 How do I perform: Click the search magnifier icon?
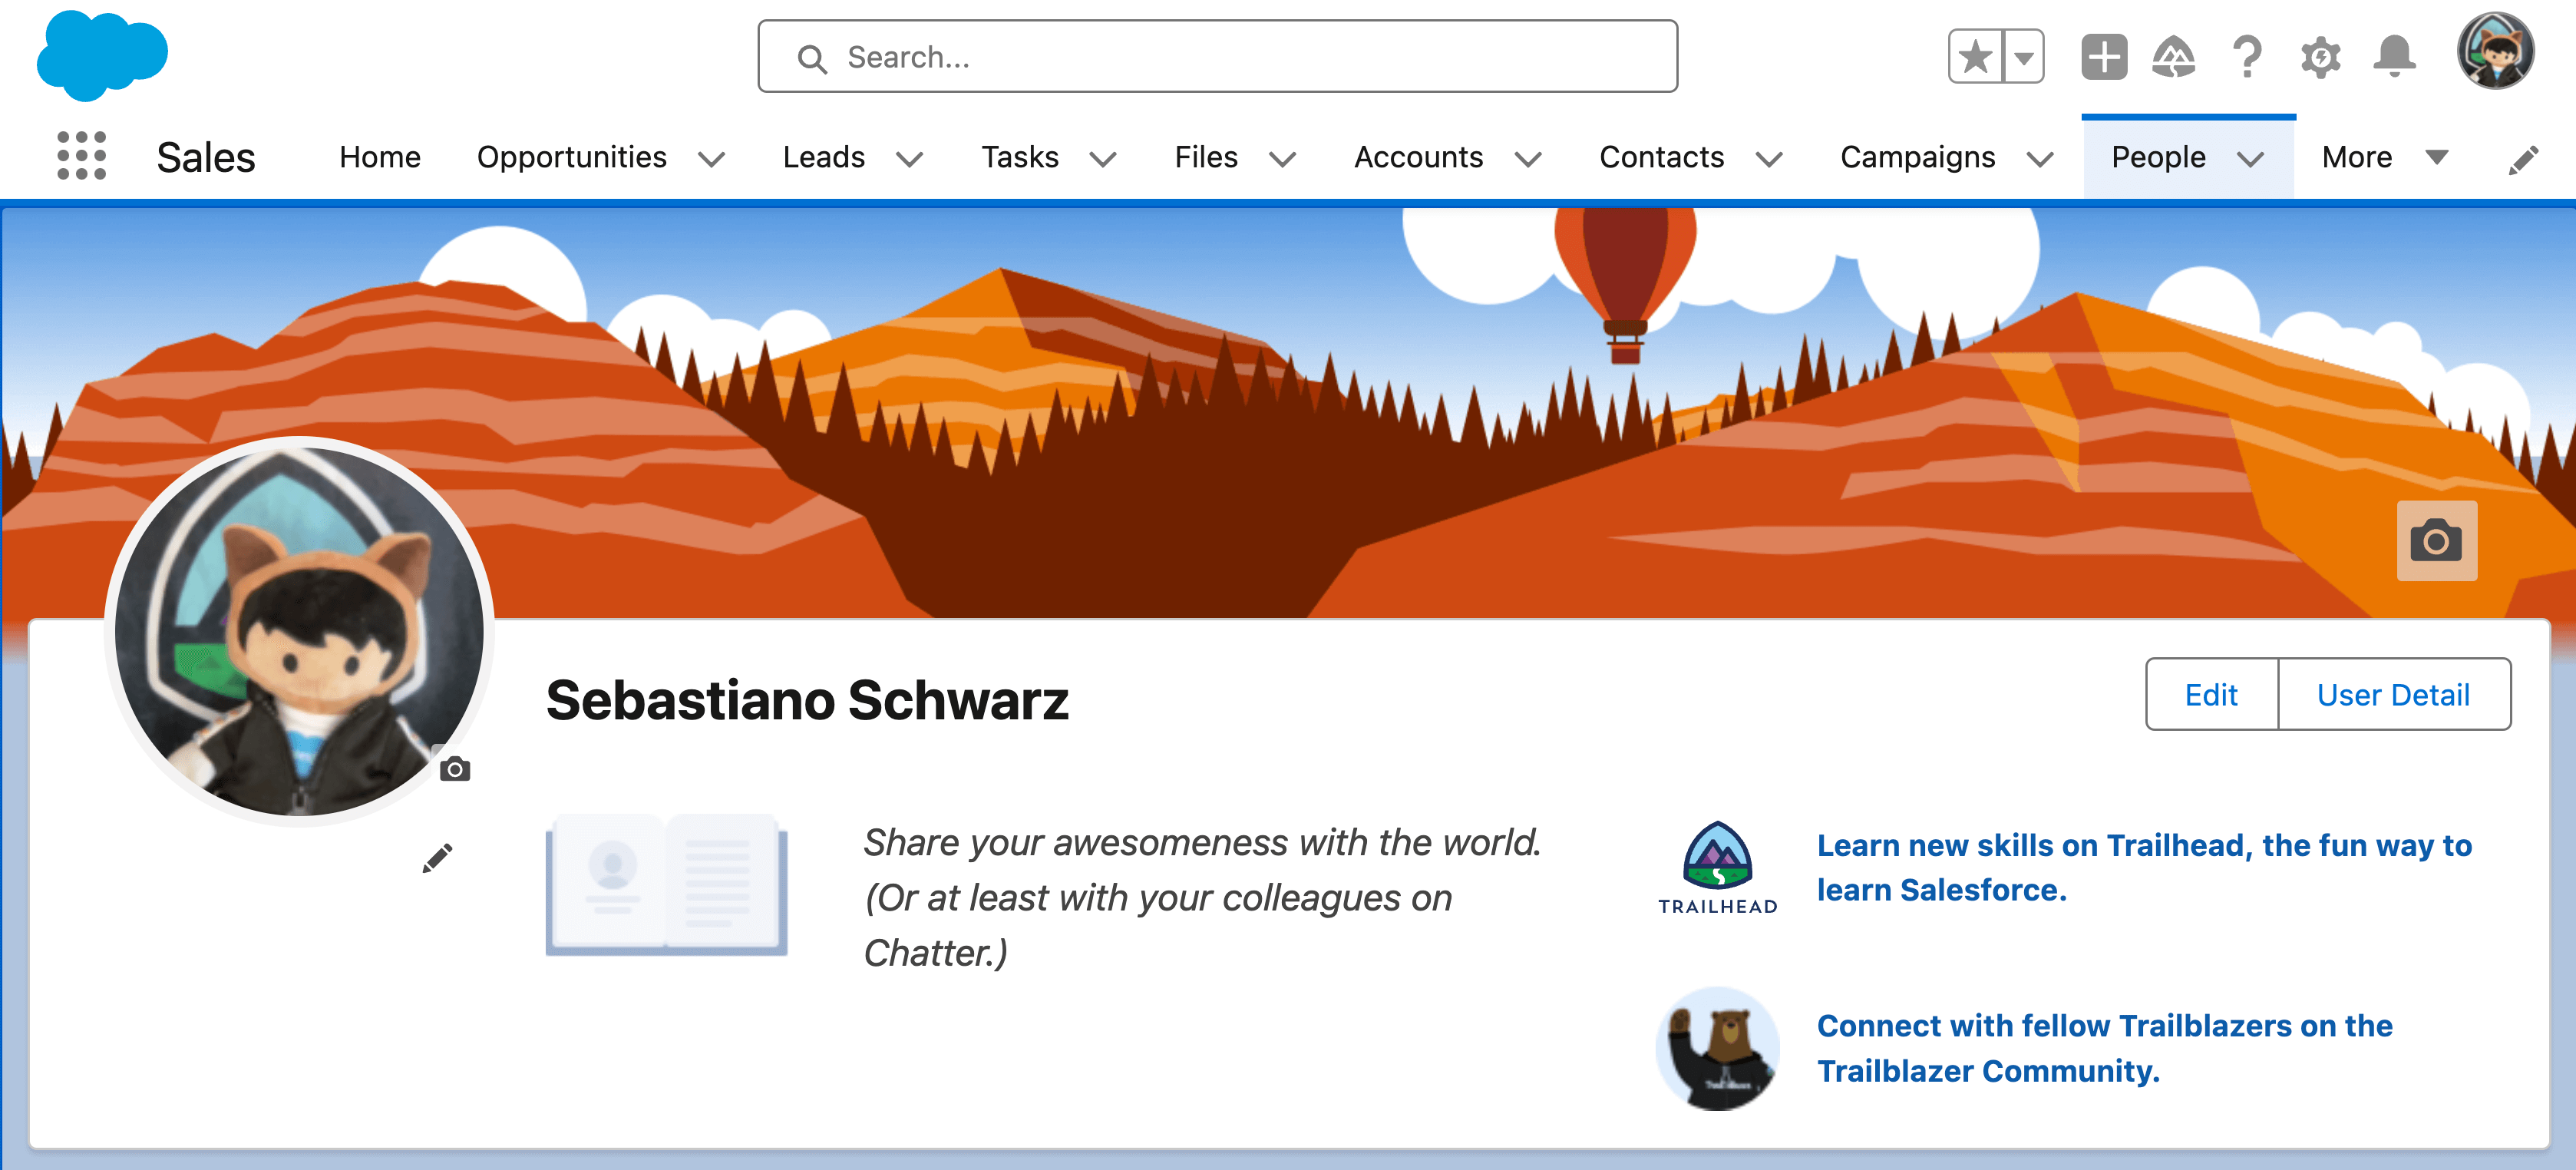(812, 59)
